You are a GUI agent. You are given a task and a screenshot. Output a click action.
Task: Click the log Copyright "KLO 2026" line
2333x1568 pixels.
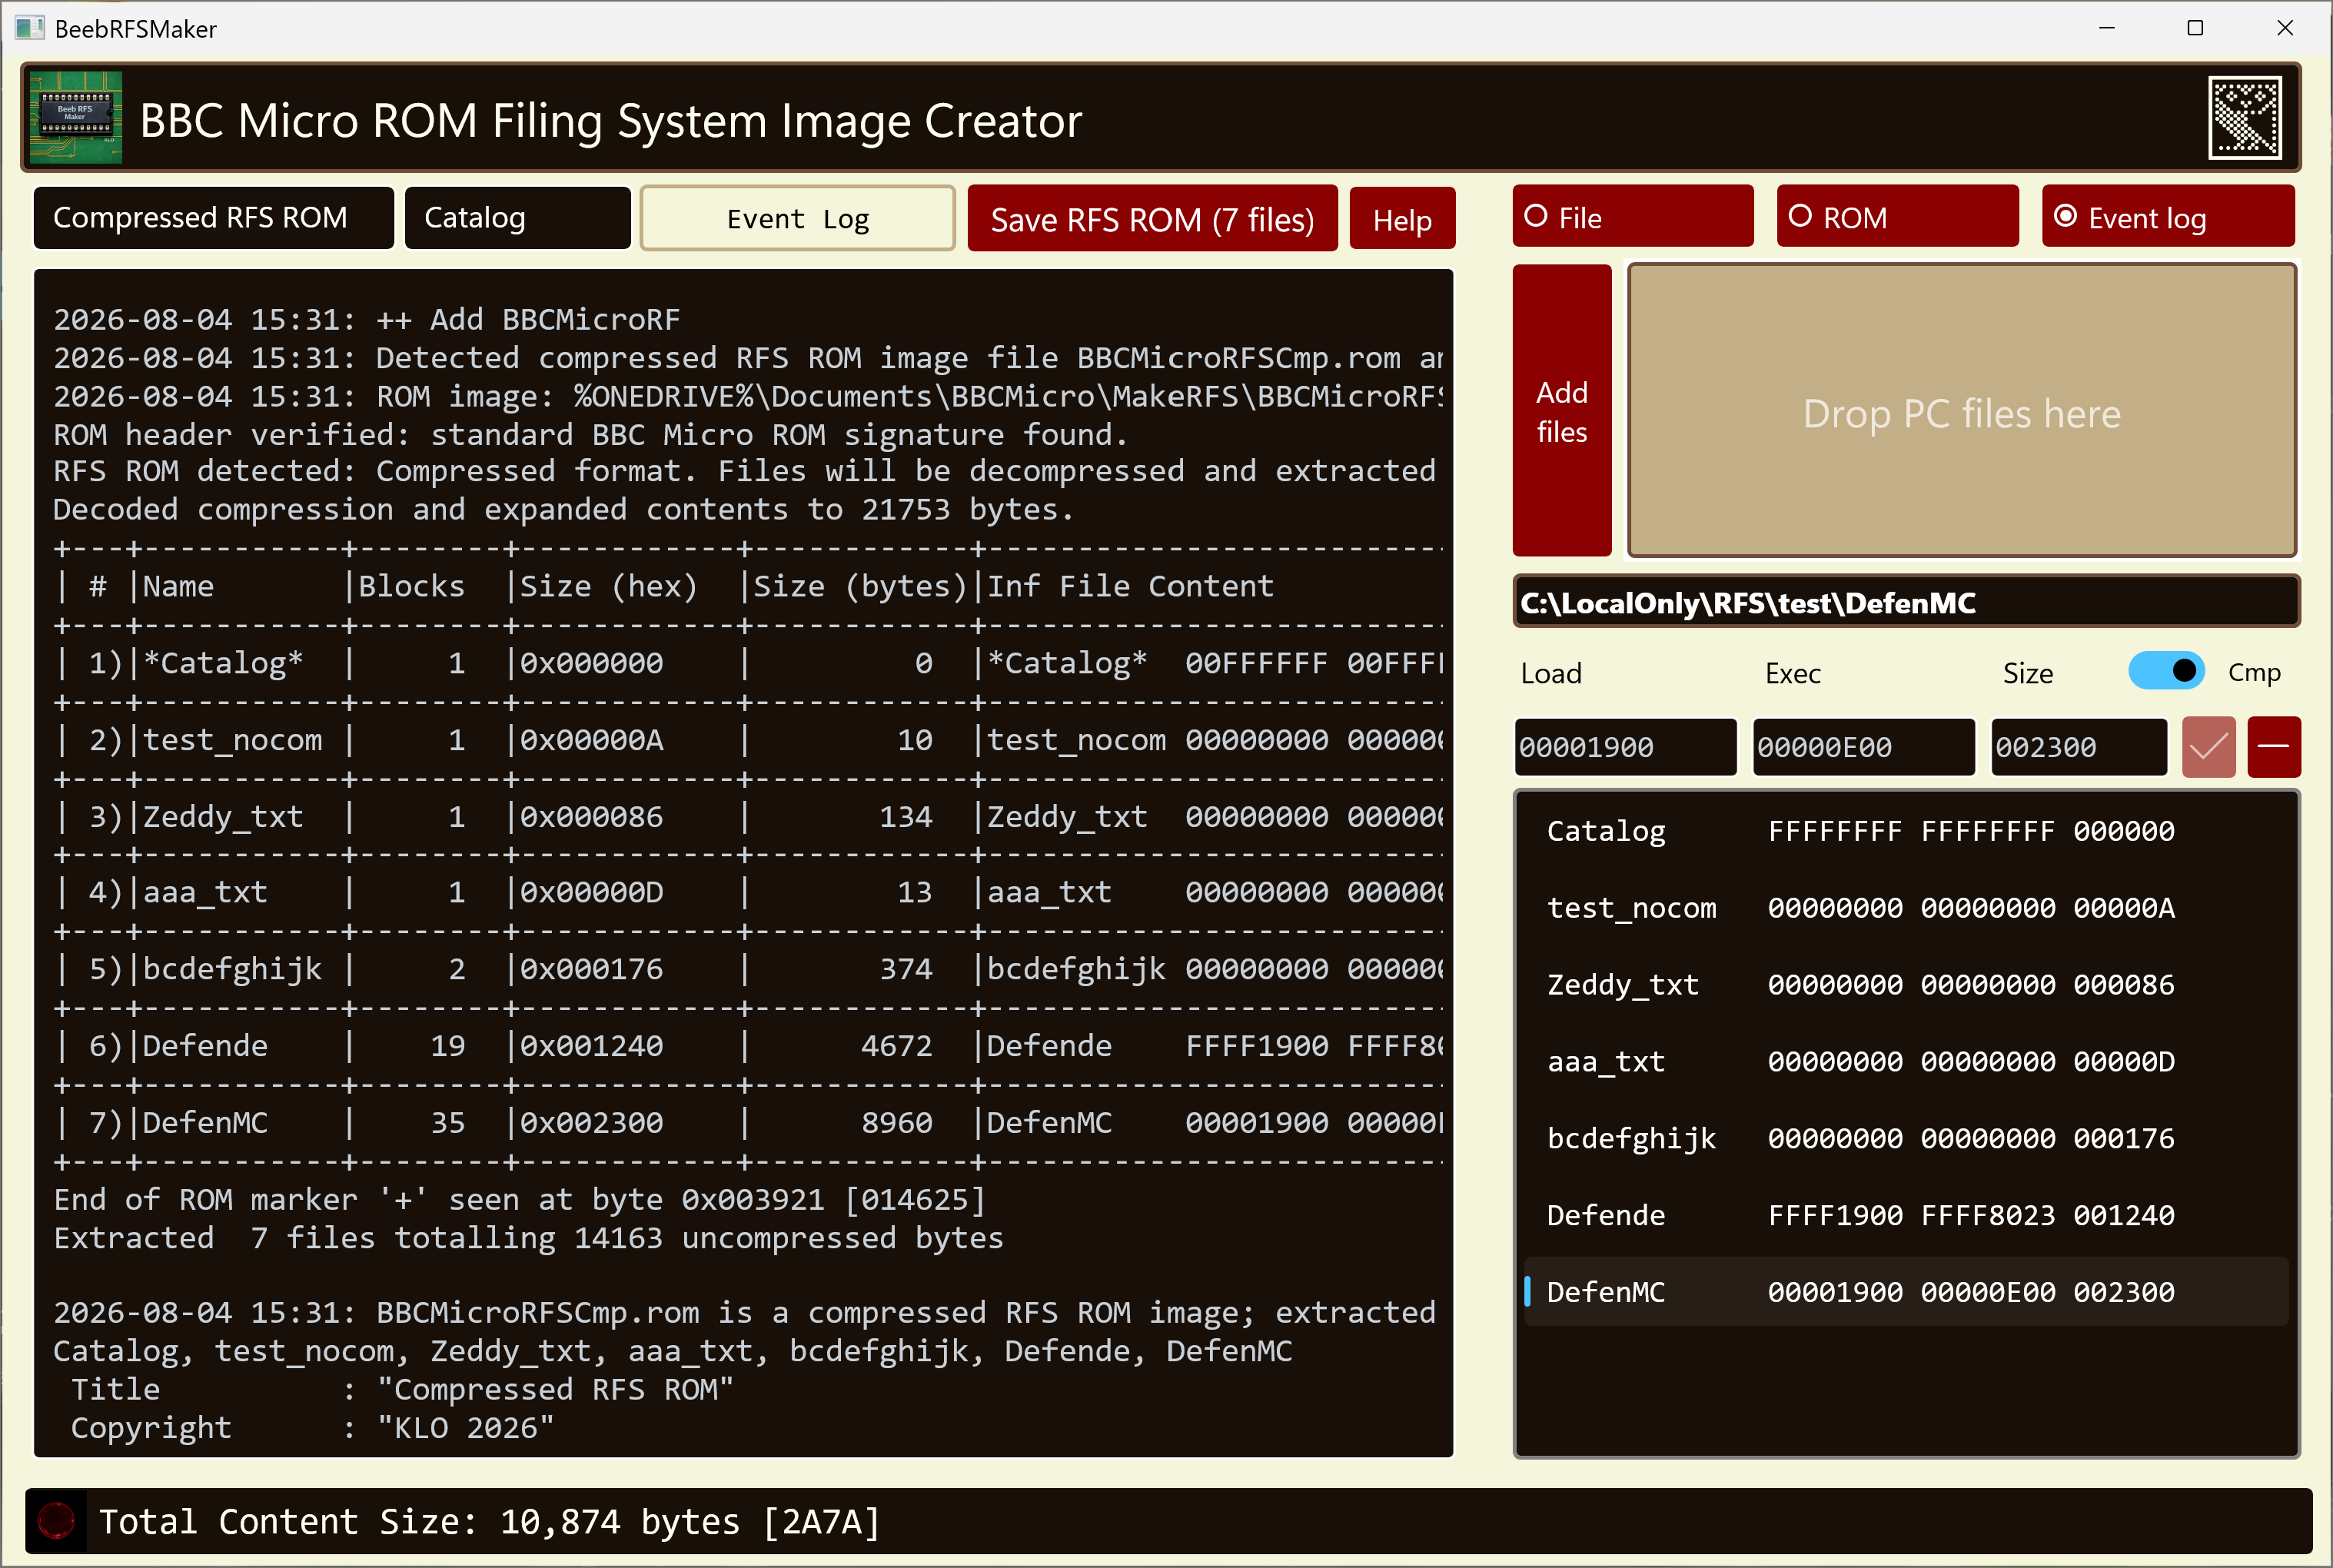312,1427
